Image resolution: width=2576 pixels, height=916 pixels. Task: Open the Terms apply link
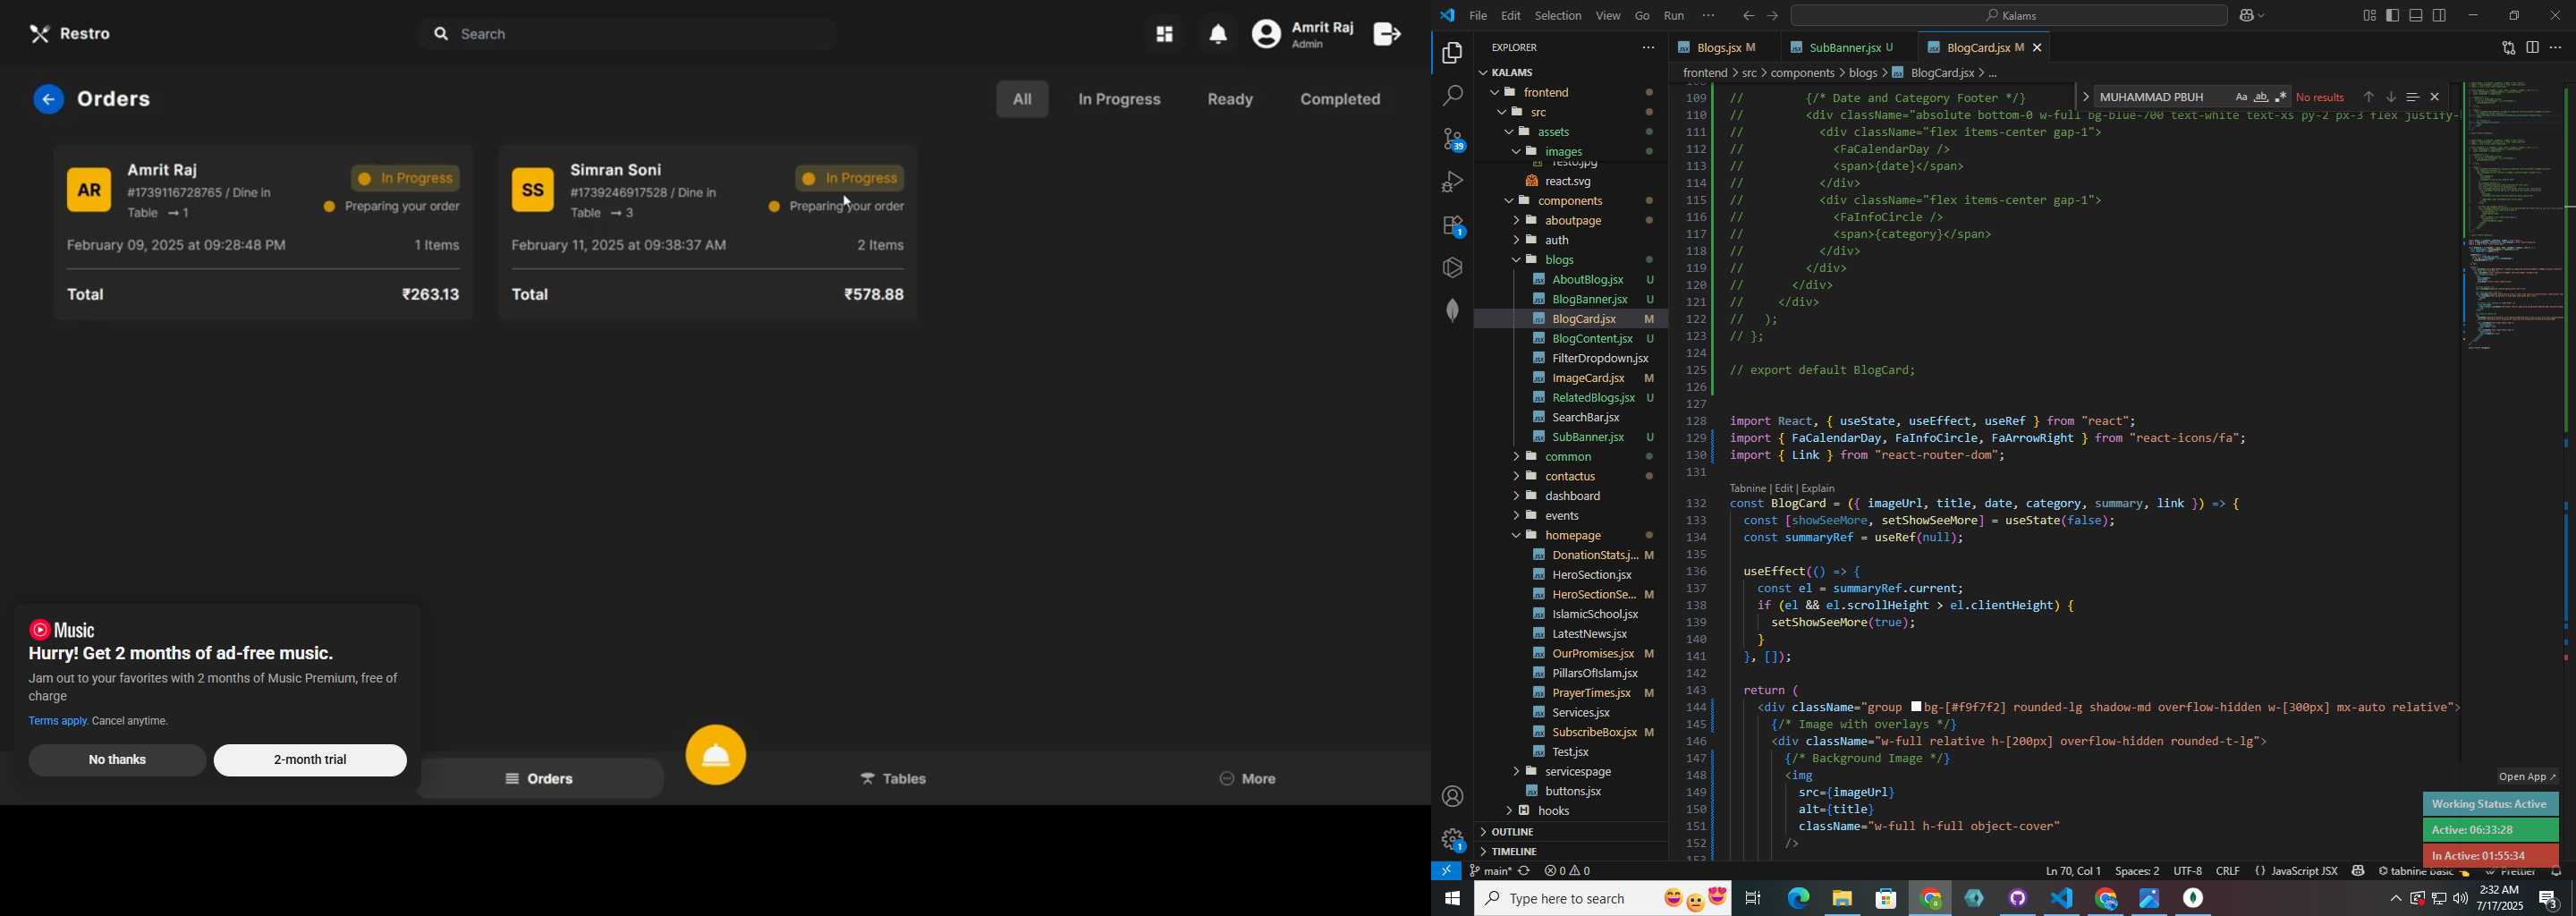[58, 722]
